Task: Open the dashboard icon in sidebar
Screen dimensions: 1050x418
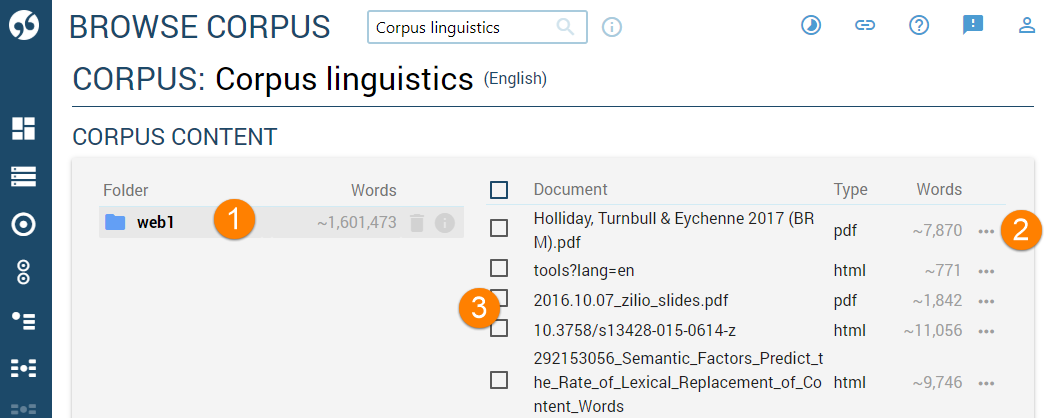Action: tap(23, 128)
